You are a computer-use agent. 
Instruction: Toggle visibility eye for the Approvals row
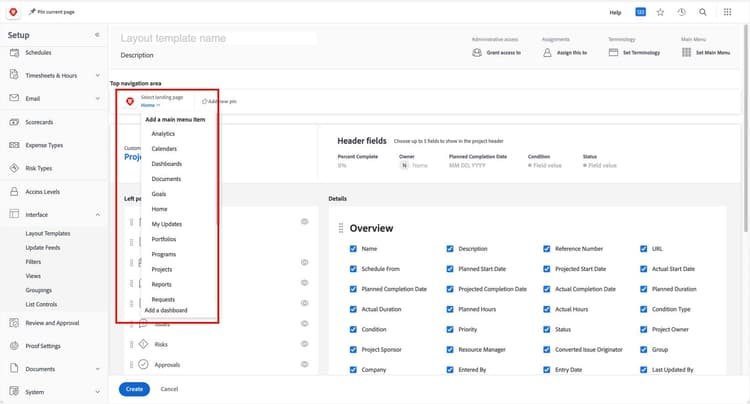pos(304,364)
